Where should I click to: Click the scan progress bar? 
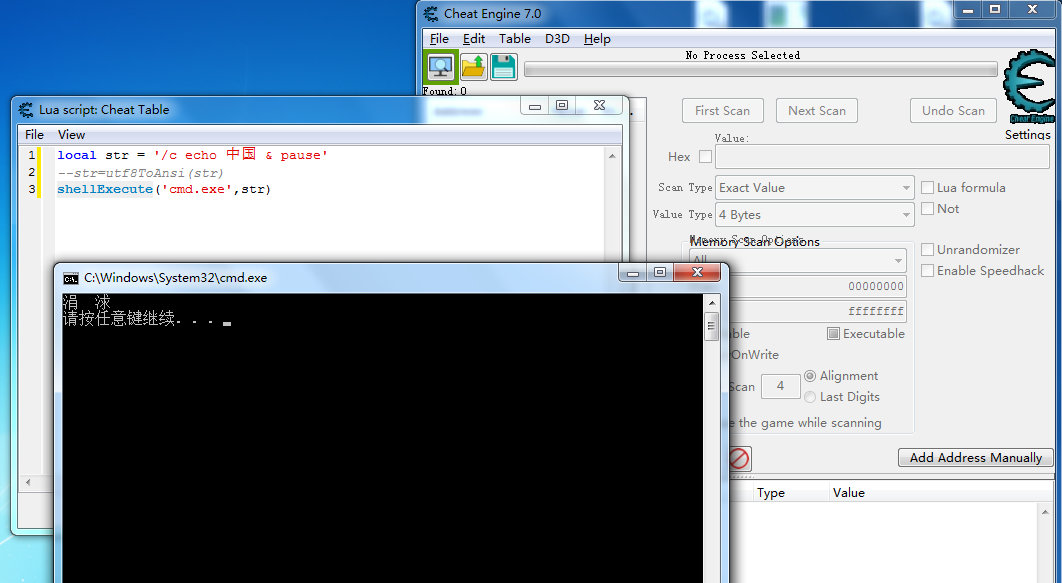(x=760, y=70)
